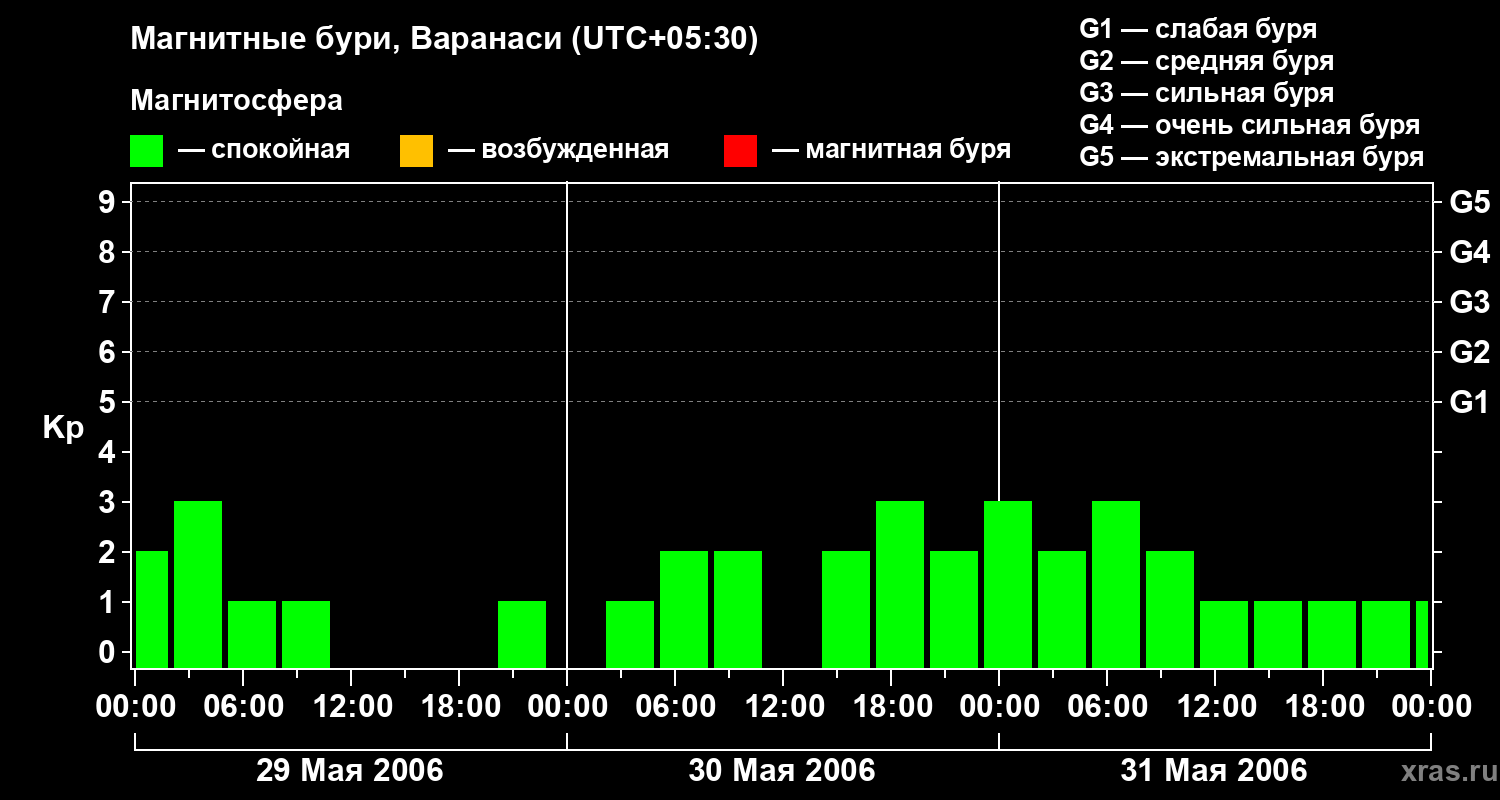1500x800 pixels.
Task: Click the green 'спокойная' legend swatch
Action: coord(146,151)
